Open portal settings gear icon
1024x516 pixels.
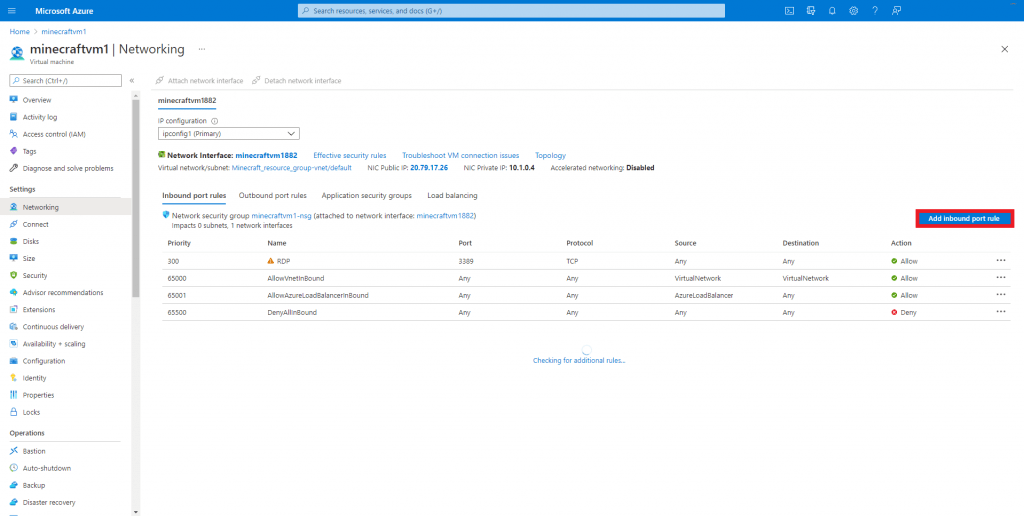[853, 10]
